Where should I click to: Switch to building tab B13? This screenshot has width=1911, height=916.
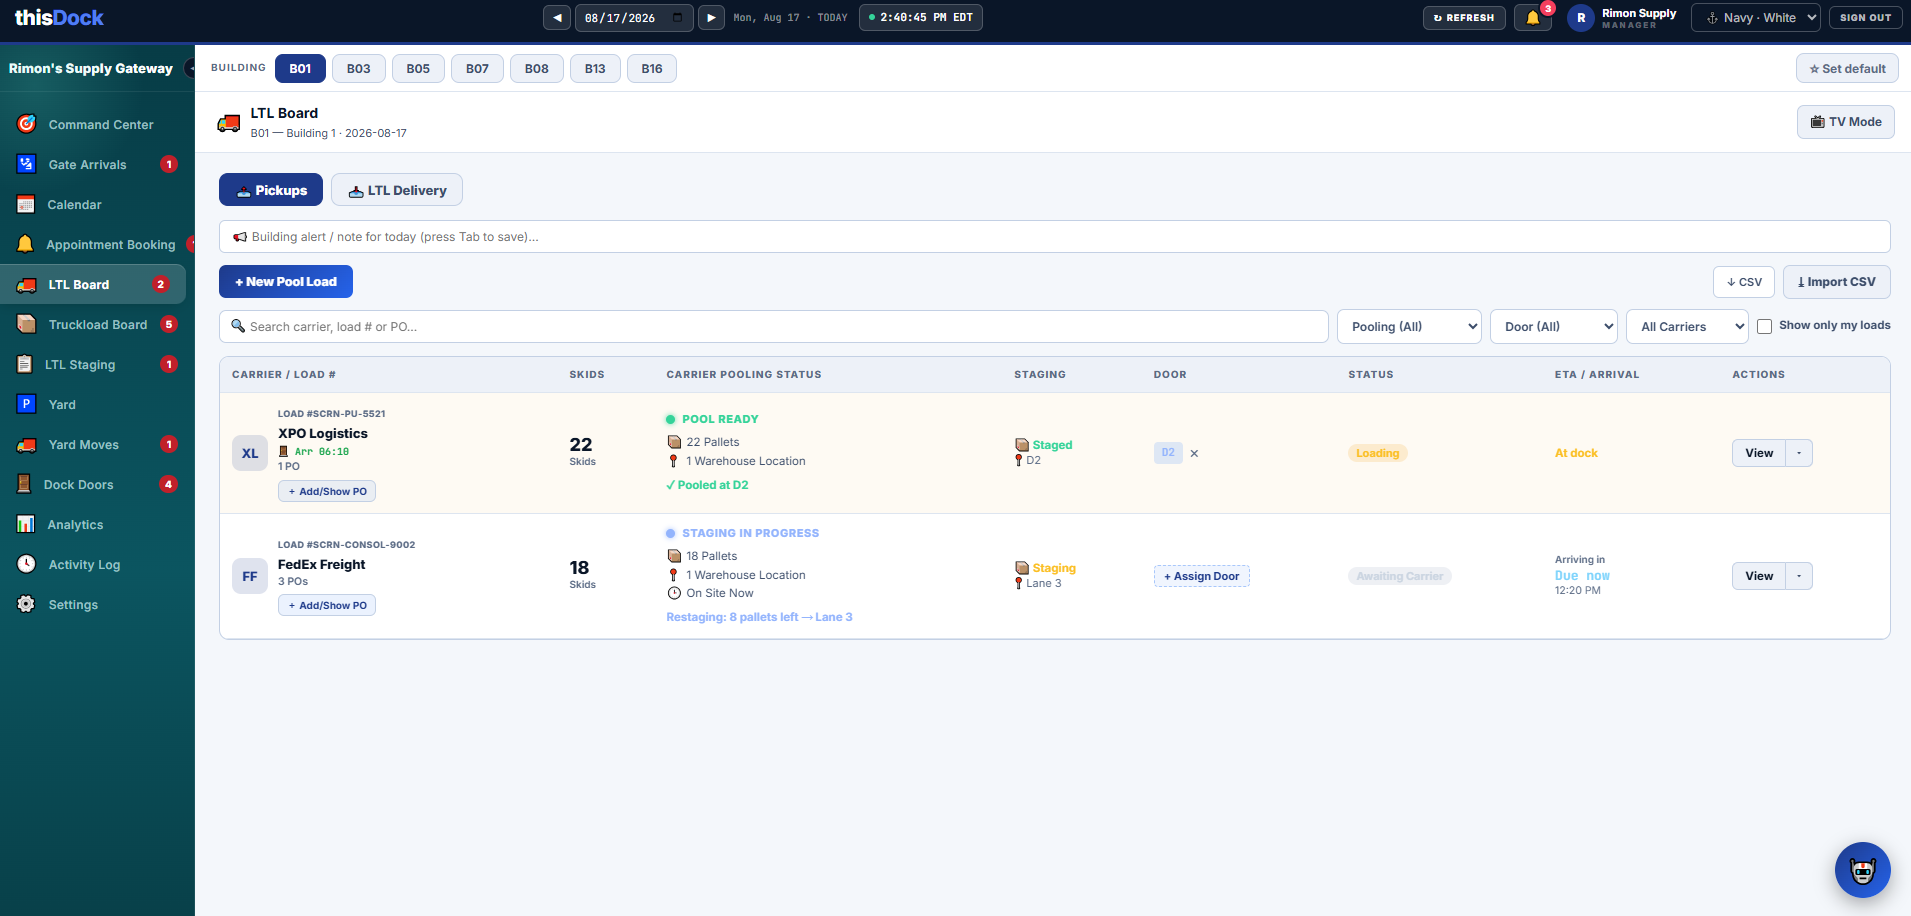[x=595, y=69]
